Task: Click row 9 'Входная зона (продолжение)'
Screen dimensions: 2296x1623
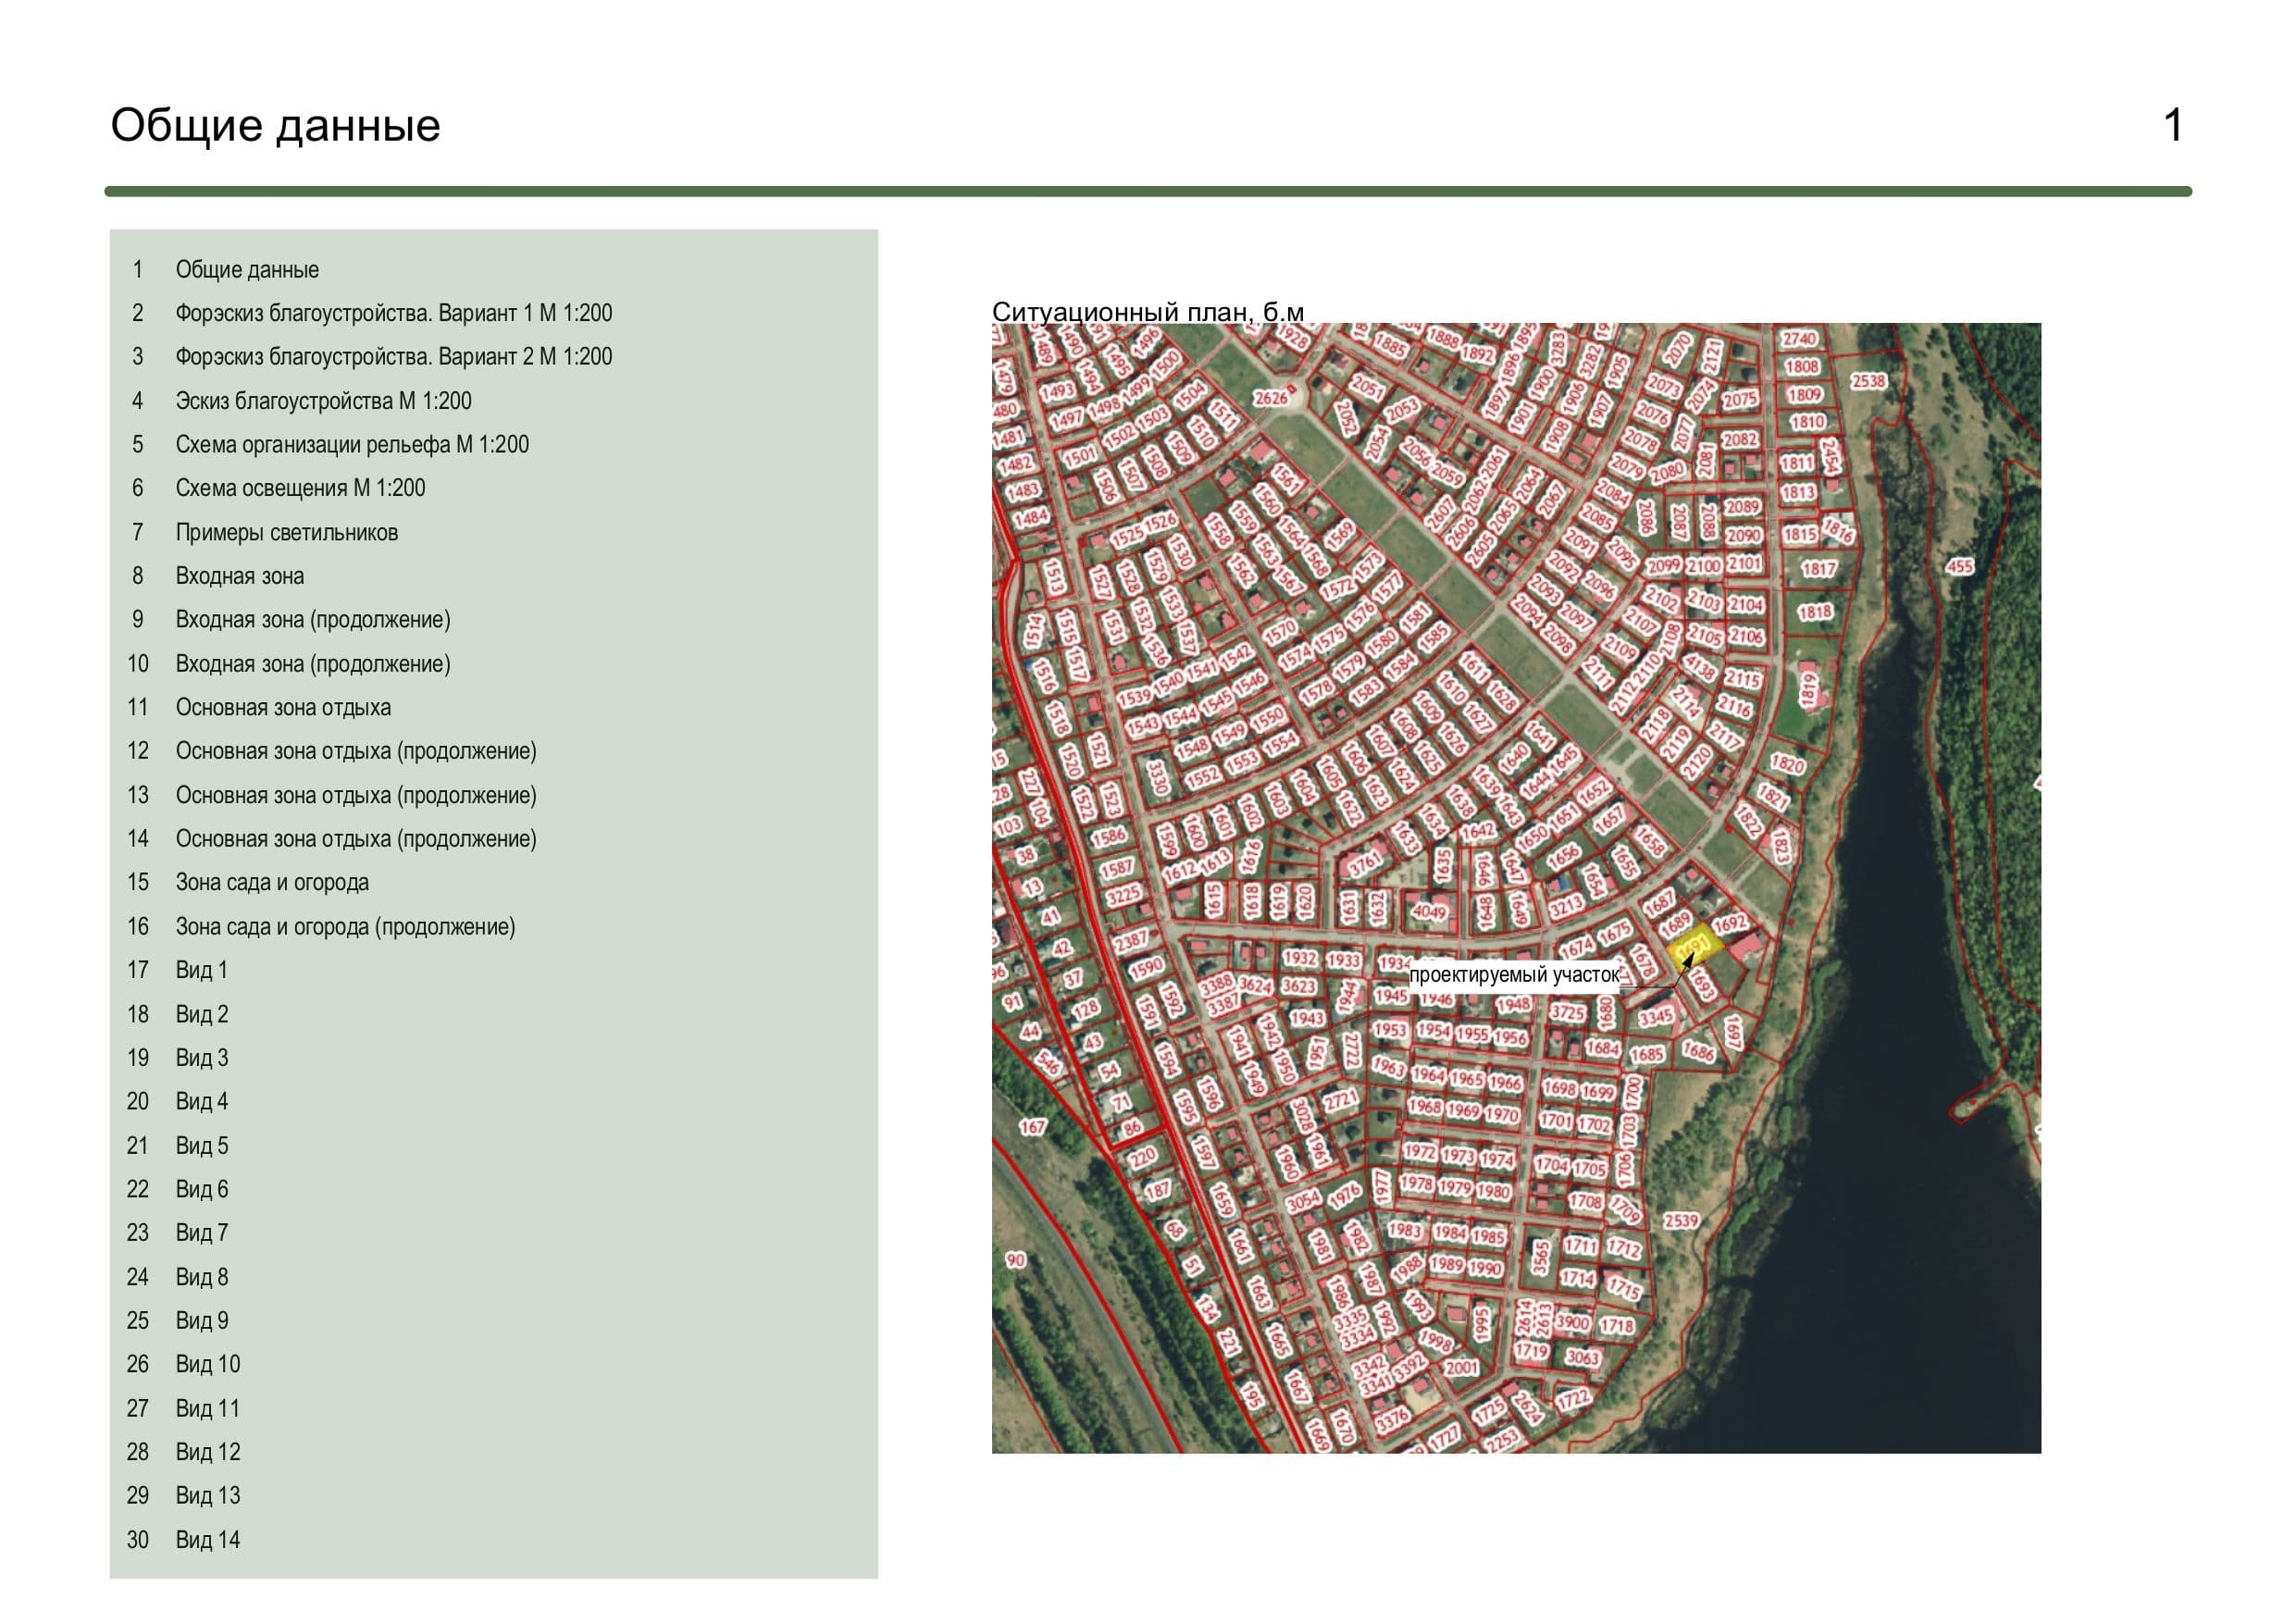Action: point(313,620)
